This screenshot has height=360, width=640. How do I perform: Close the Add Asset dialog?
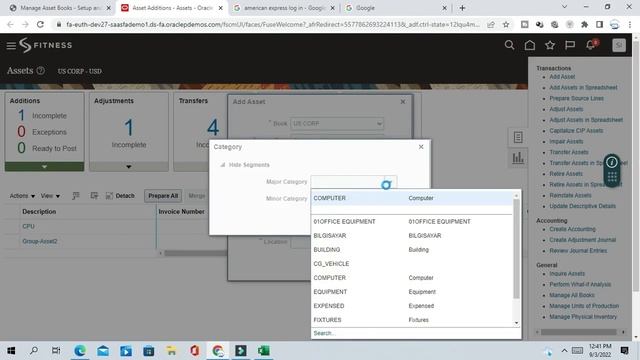[x=403, y=102]
